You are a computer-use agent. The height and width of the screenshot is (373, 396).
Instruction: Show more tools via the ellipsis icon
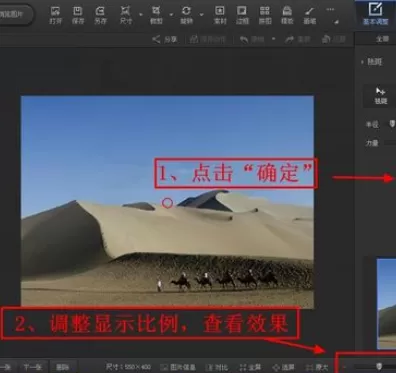pyautogui.click(x=330, y=9)
